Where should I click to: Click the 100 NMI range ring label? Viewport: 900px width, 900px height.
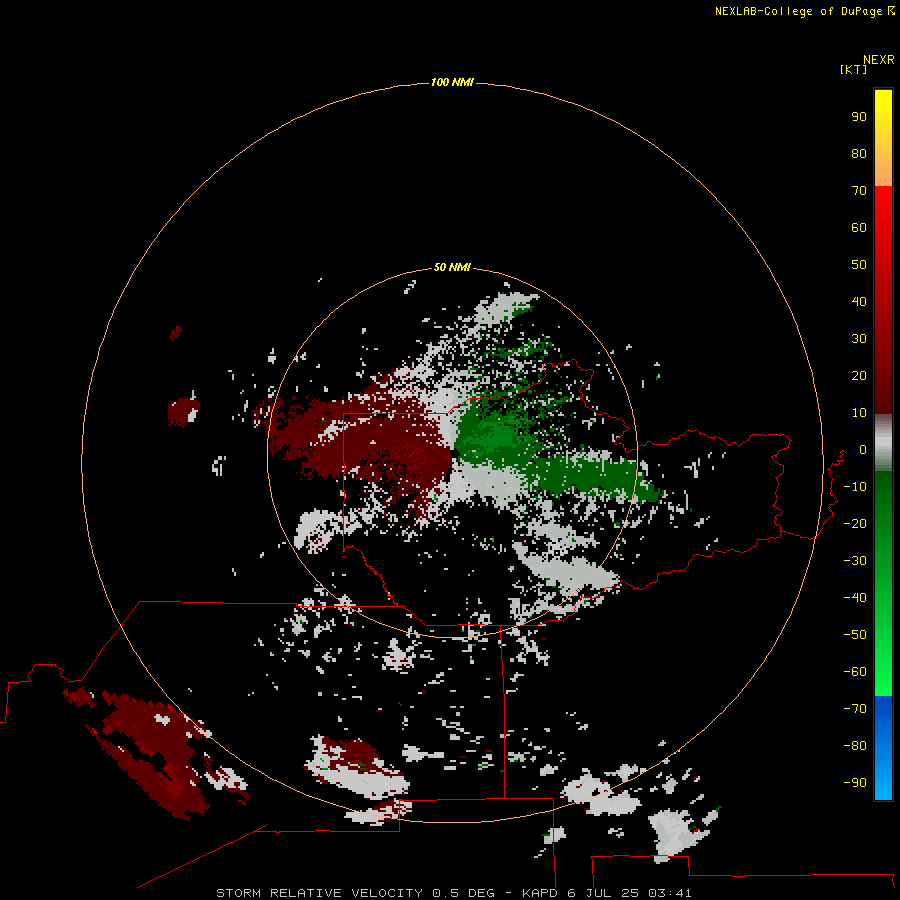(x=452, y=83)
